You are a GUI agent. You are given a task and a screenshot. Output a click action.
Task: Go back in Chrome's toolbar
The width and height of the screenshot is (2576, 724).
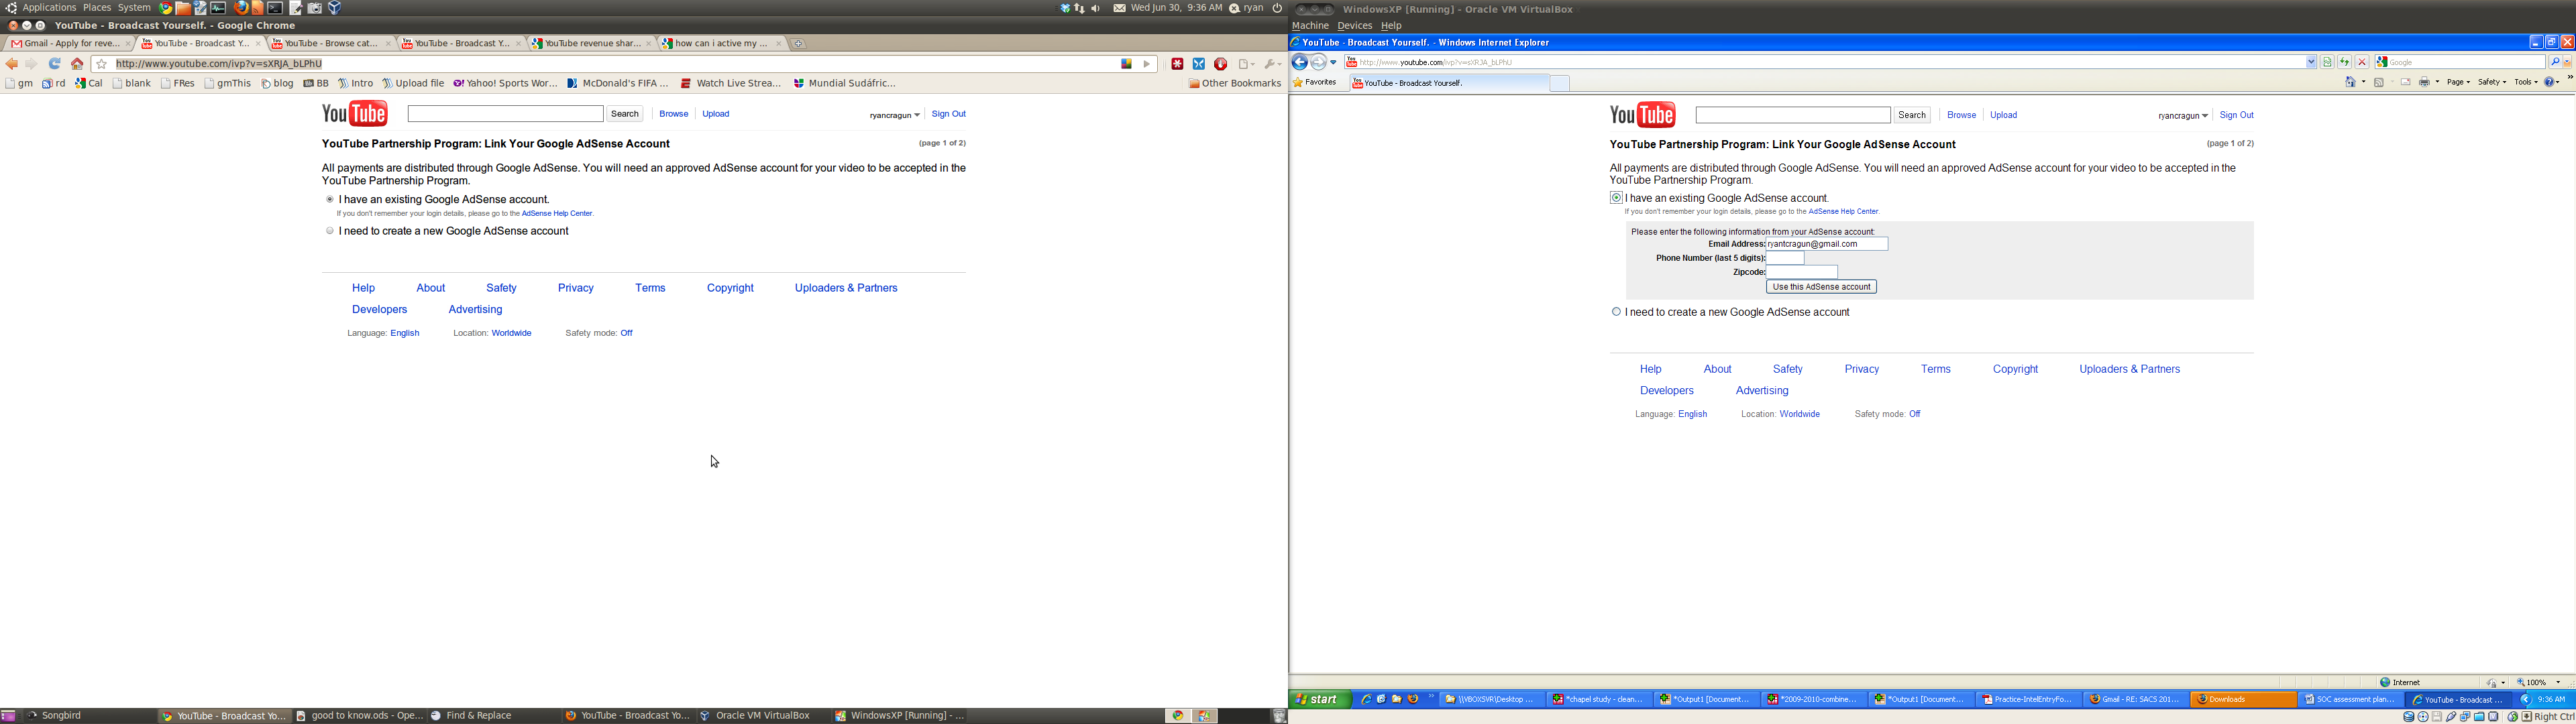(x=12, y=64)
